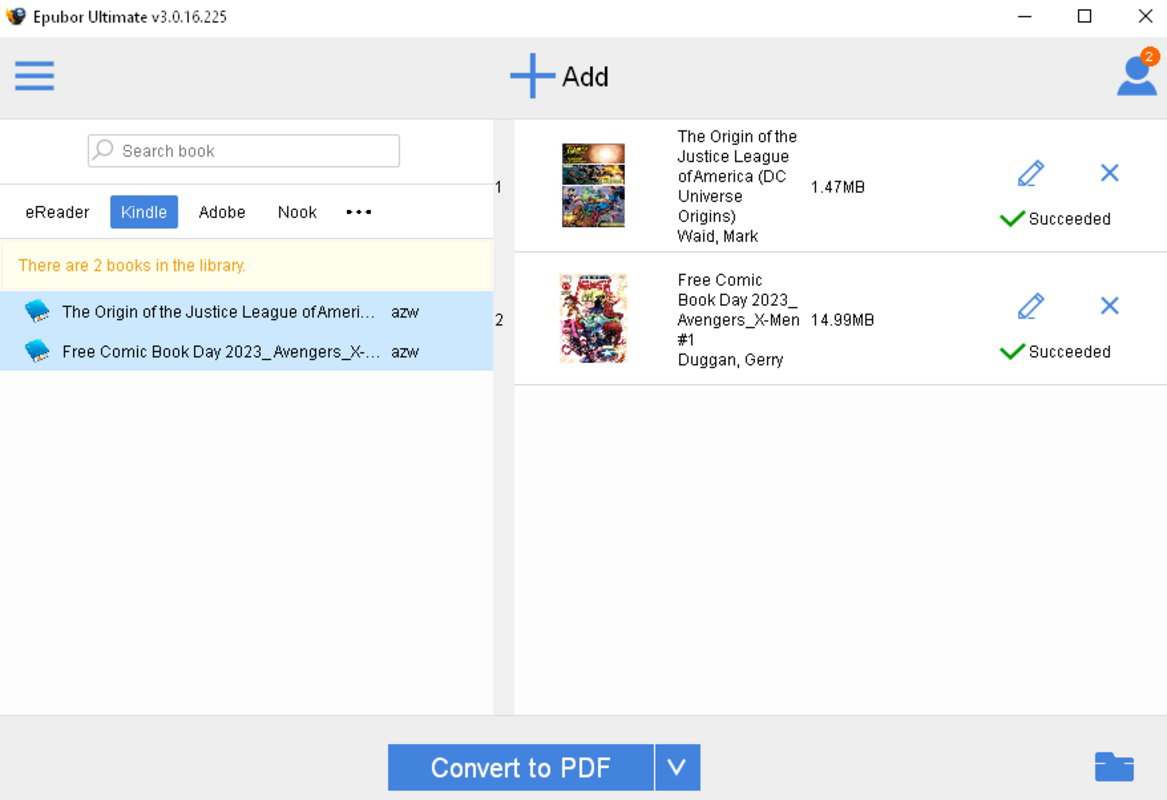Image resolution: width=1167 pixels, height=800 pixels.
Task: Remove the Avengers_X-Men book from conversion
Action: click(x=1108, y=306)
